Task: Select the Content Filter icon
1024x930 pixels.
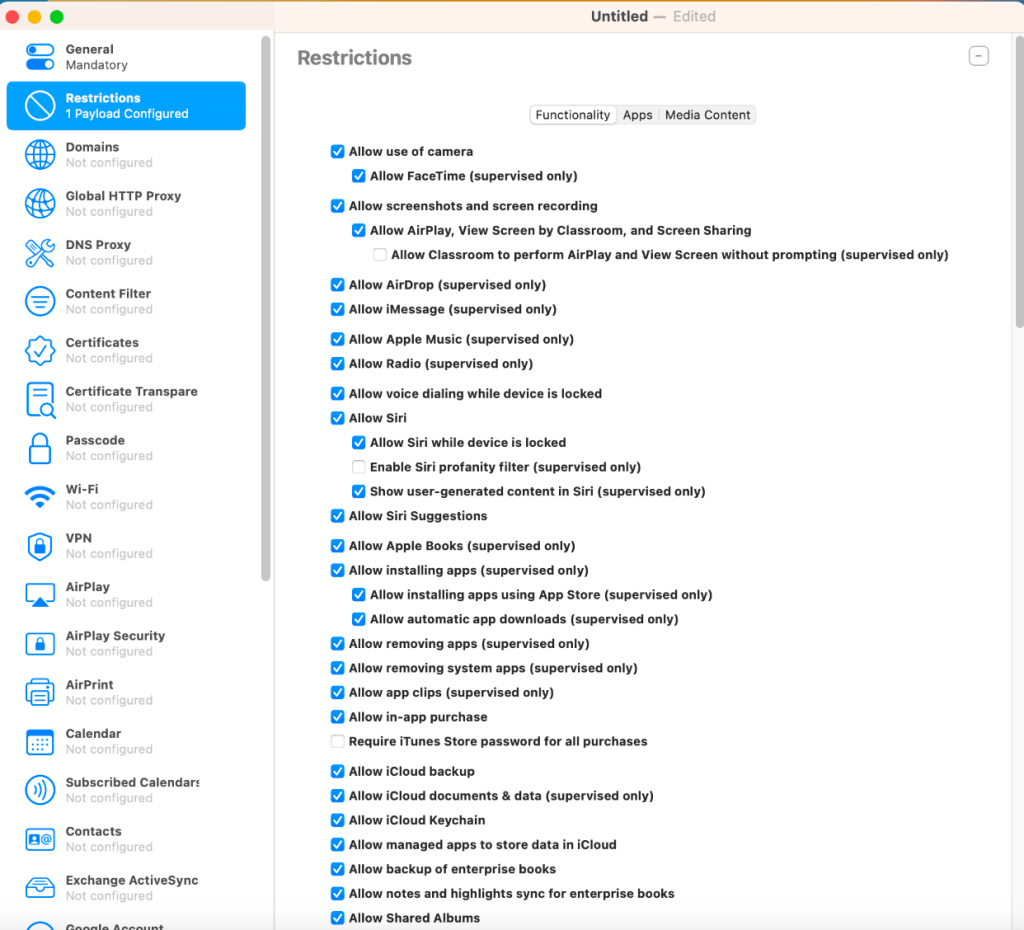Action: 40,301
